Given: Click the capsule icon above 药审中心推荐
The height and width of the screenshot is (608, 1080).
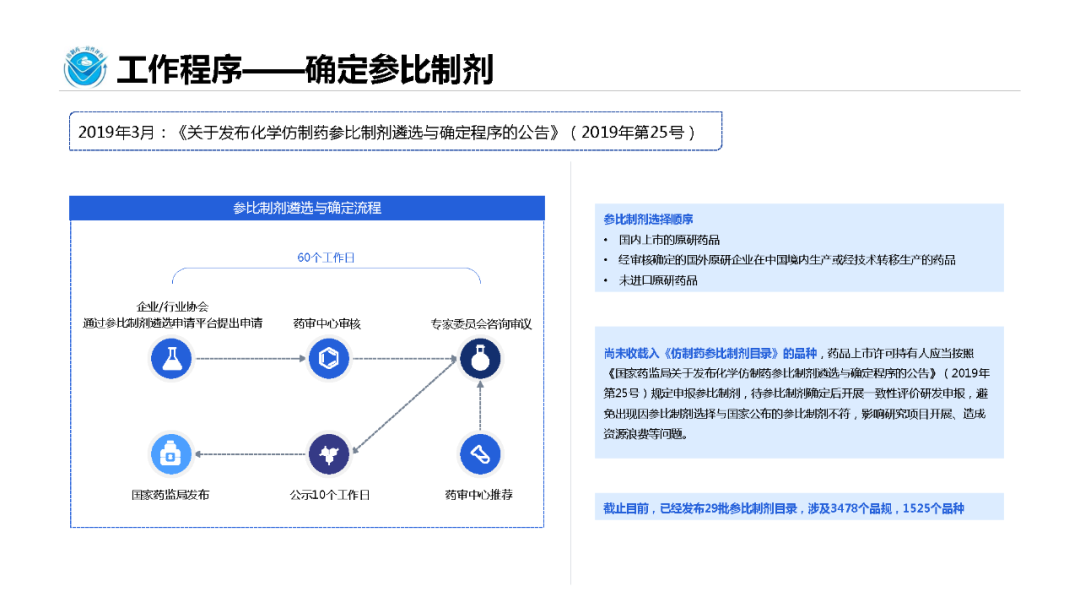Looking at the screenshot, I should [480, 454].
